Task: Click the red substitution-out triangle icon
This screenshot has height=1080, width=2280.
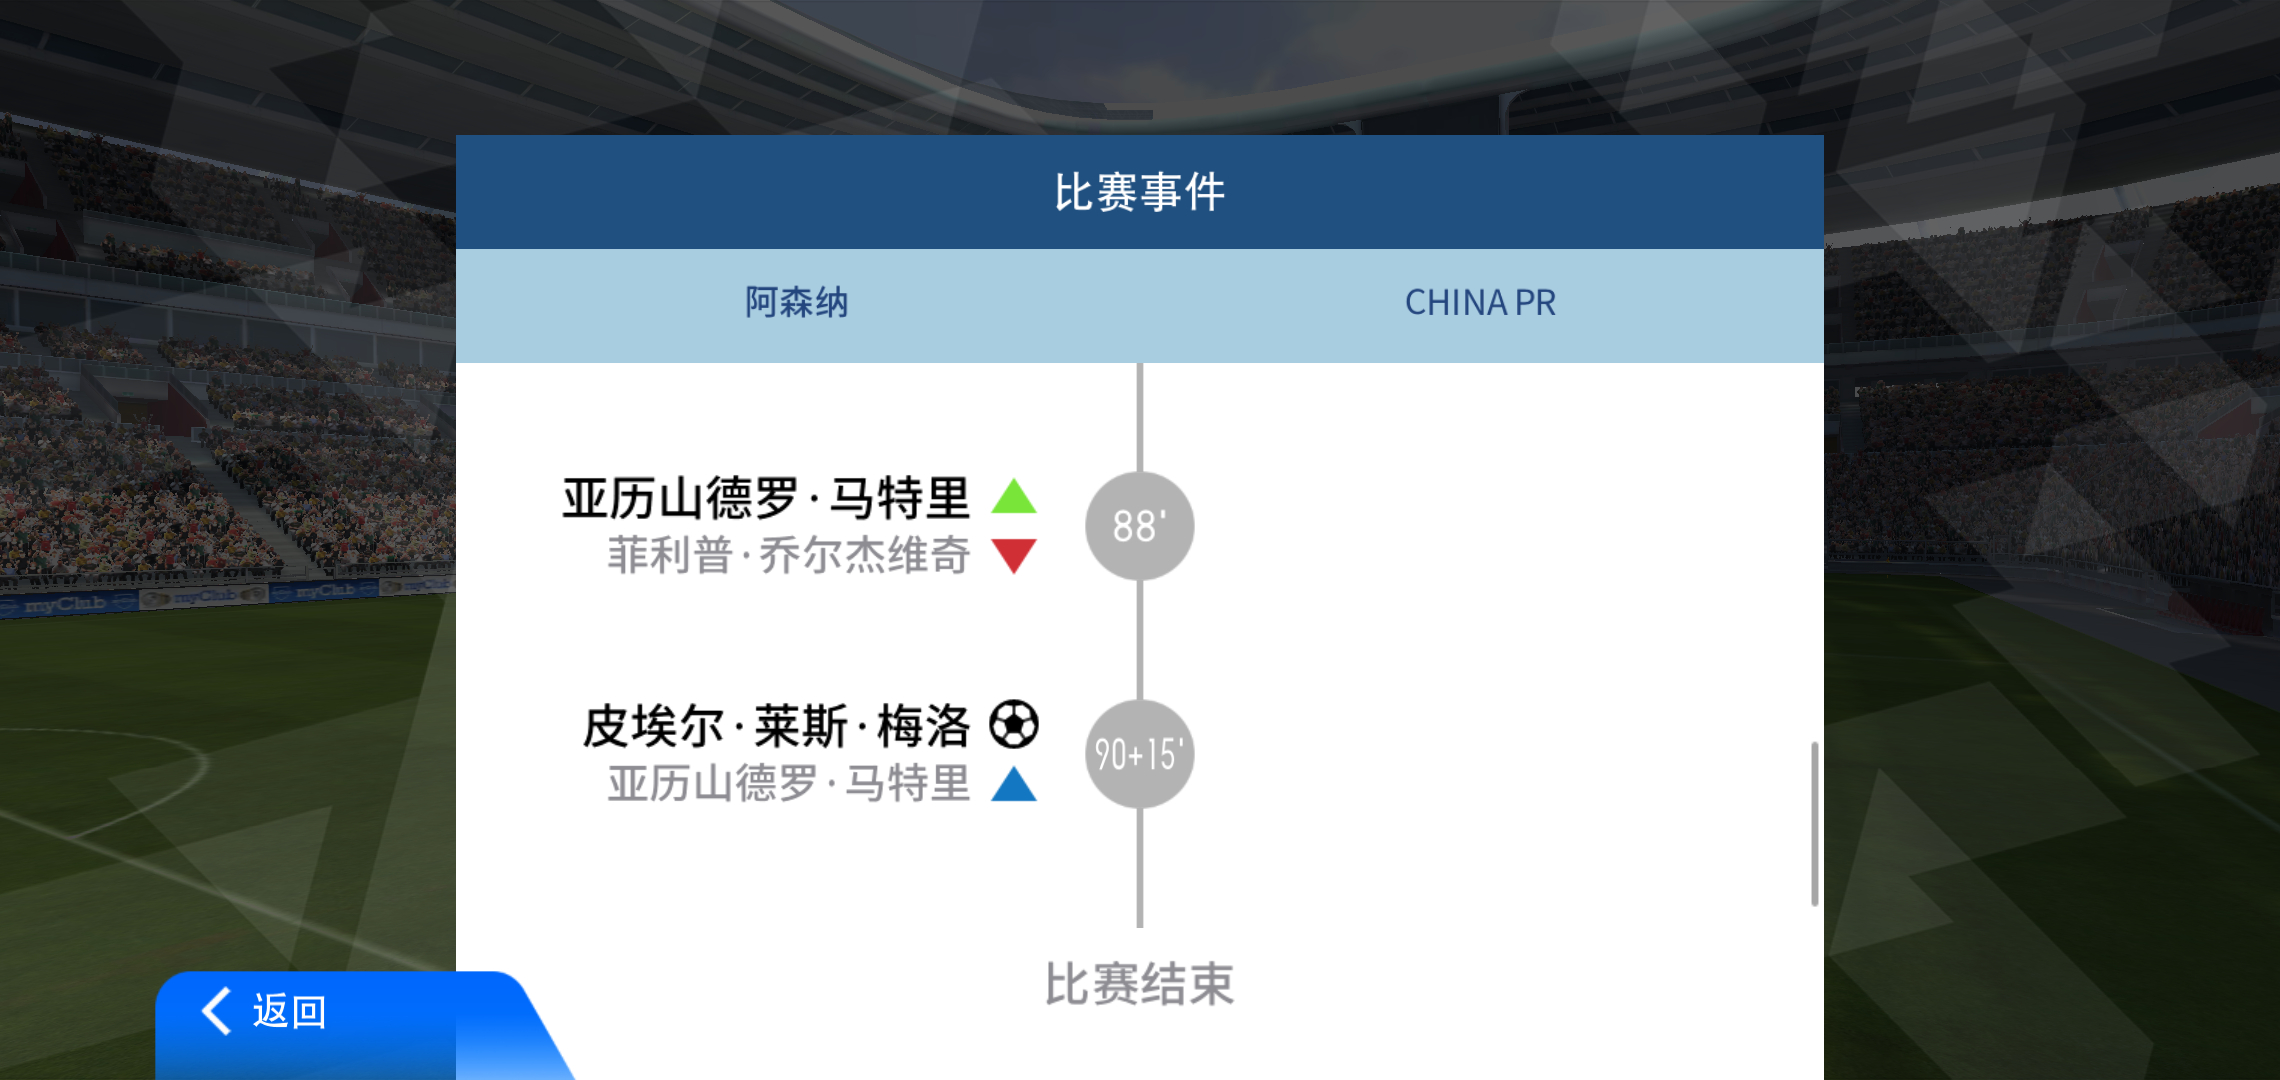Action: pos(1014,556)
